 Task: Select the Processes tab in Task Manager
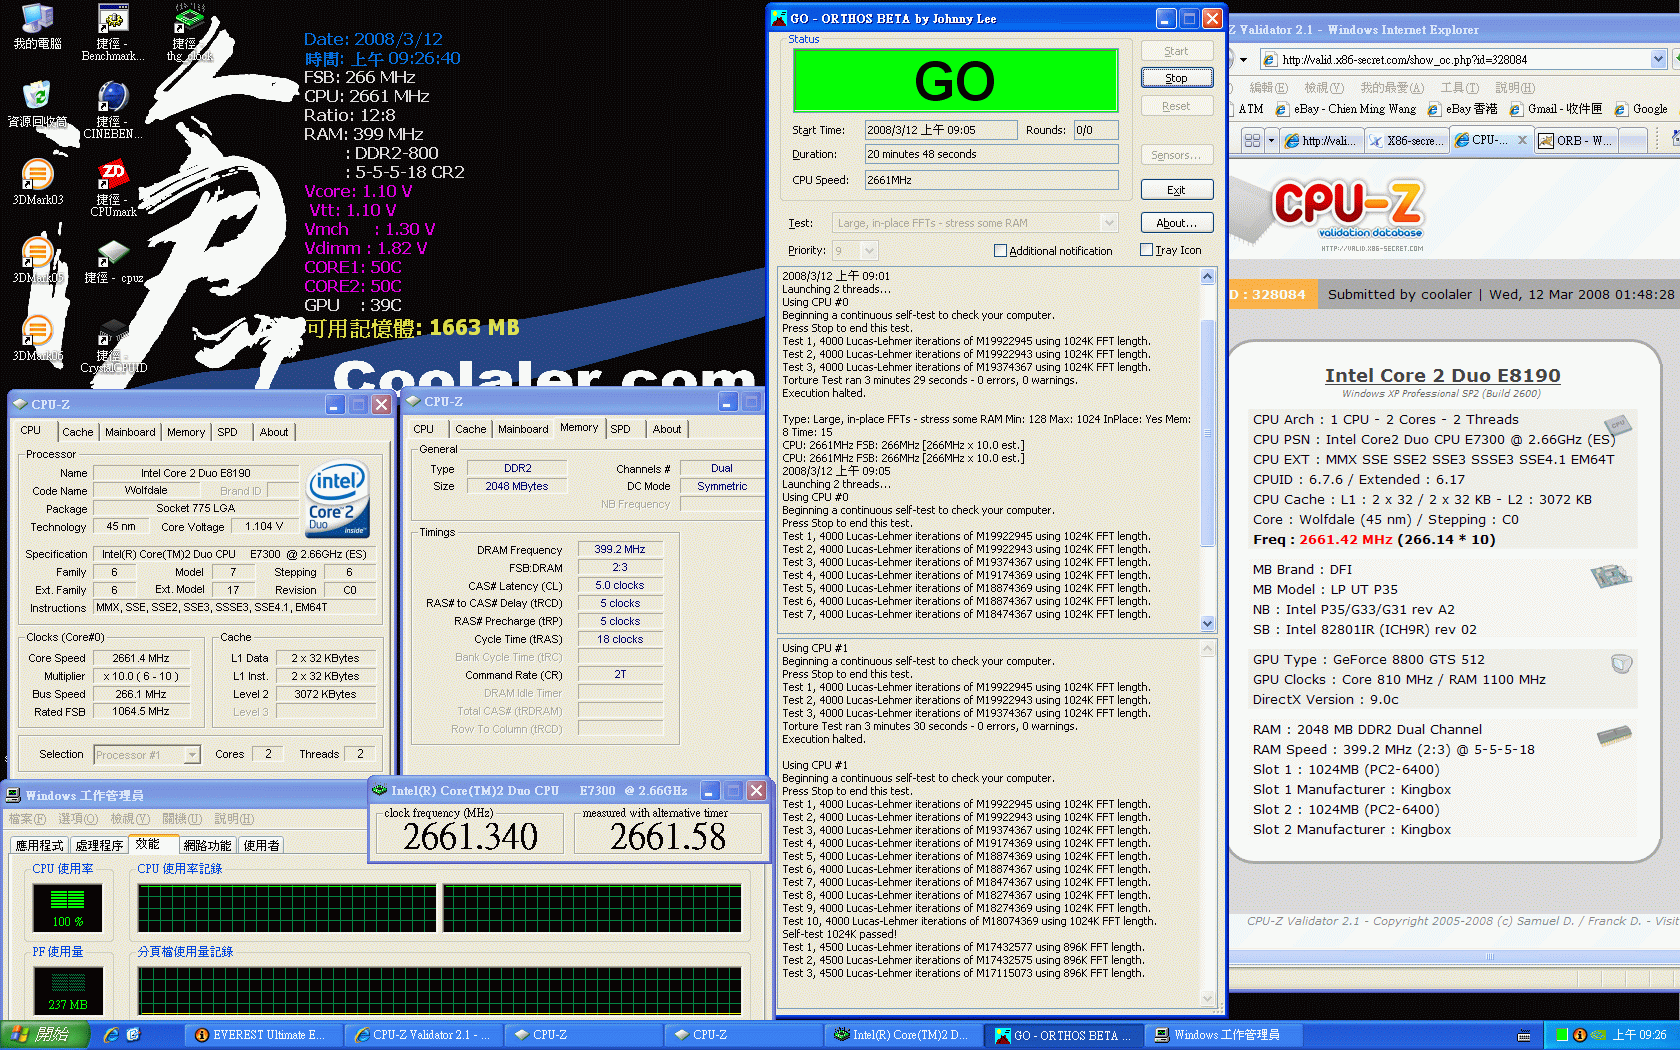(x=100, y=846)
